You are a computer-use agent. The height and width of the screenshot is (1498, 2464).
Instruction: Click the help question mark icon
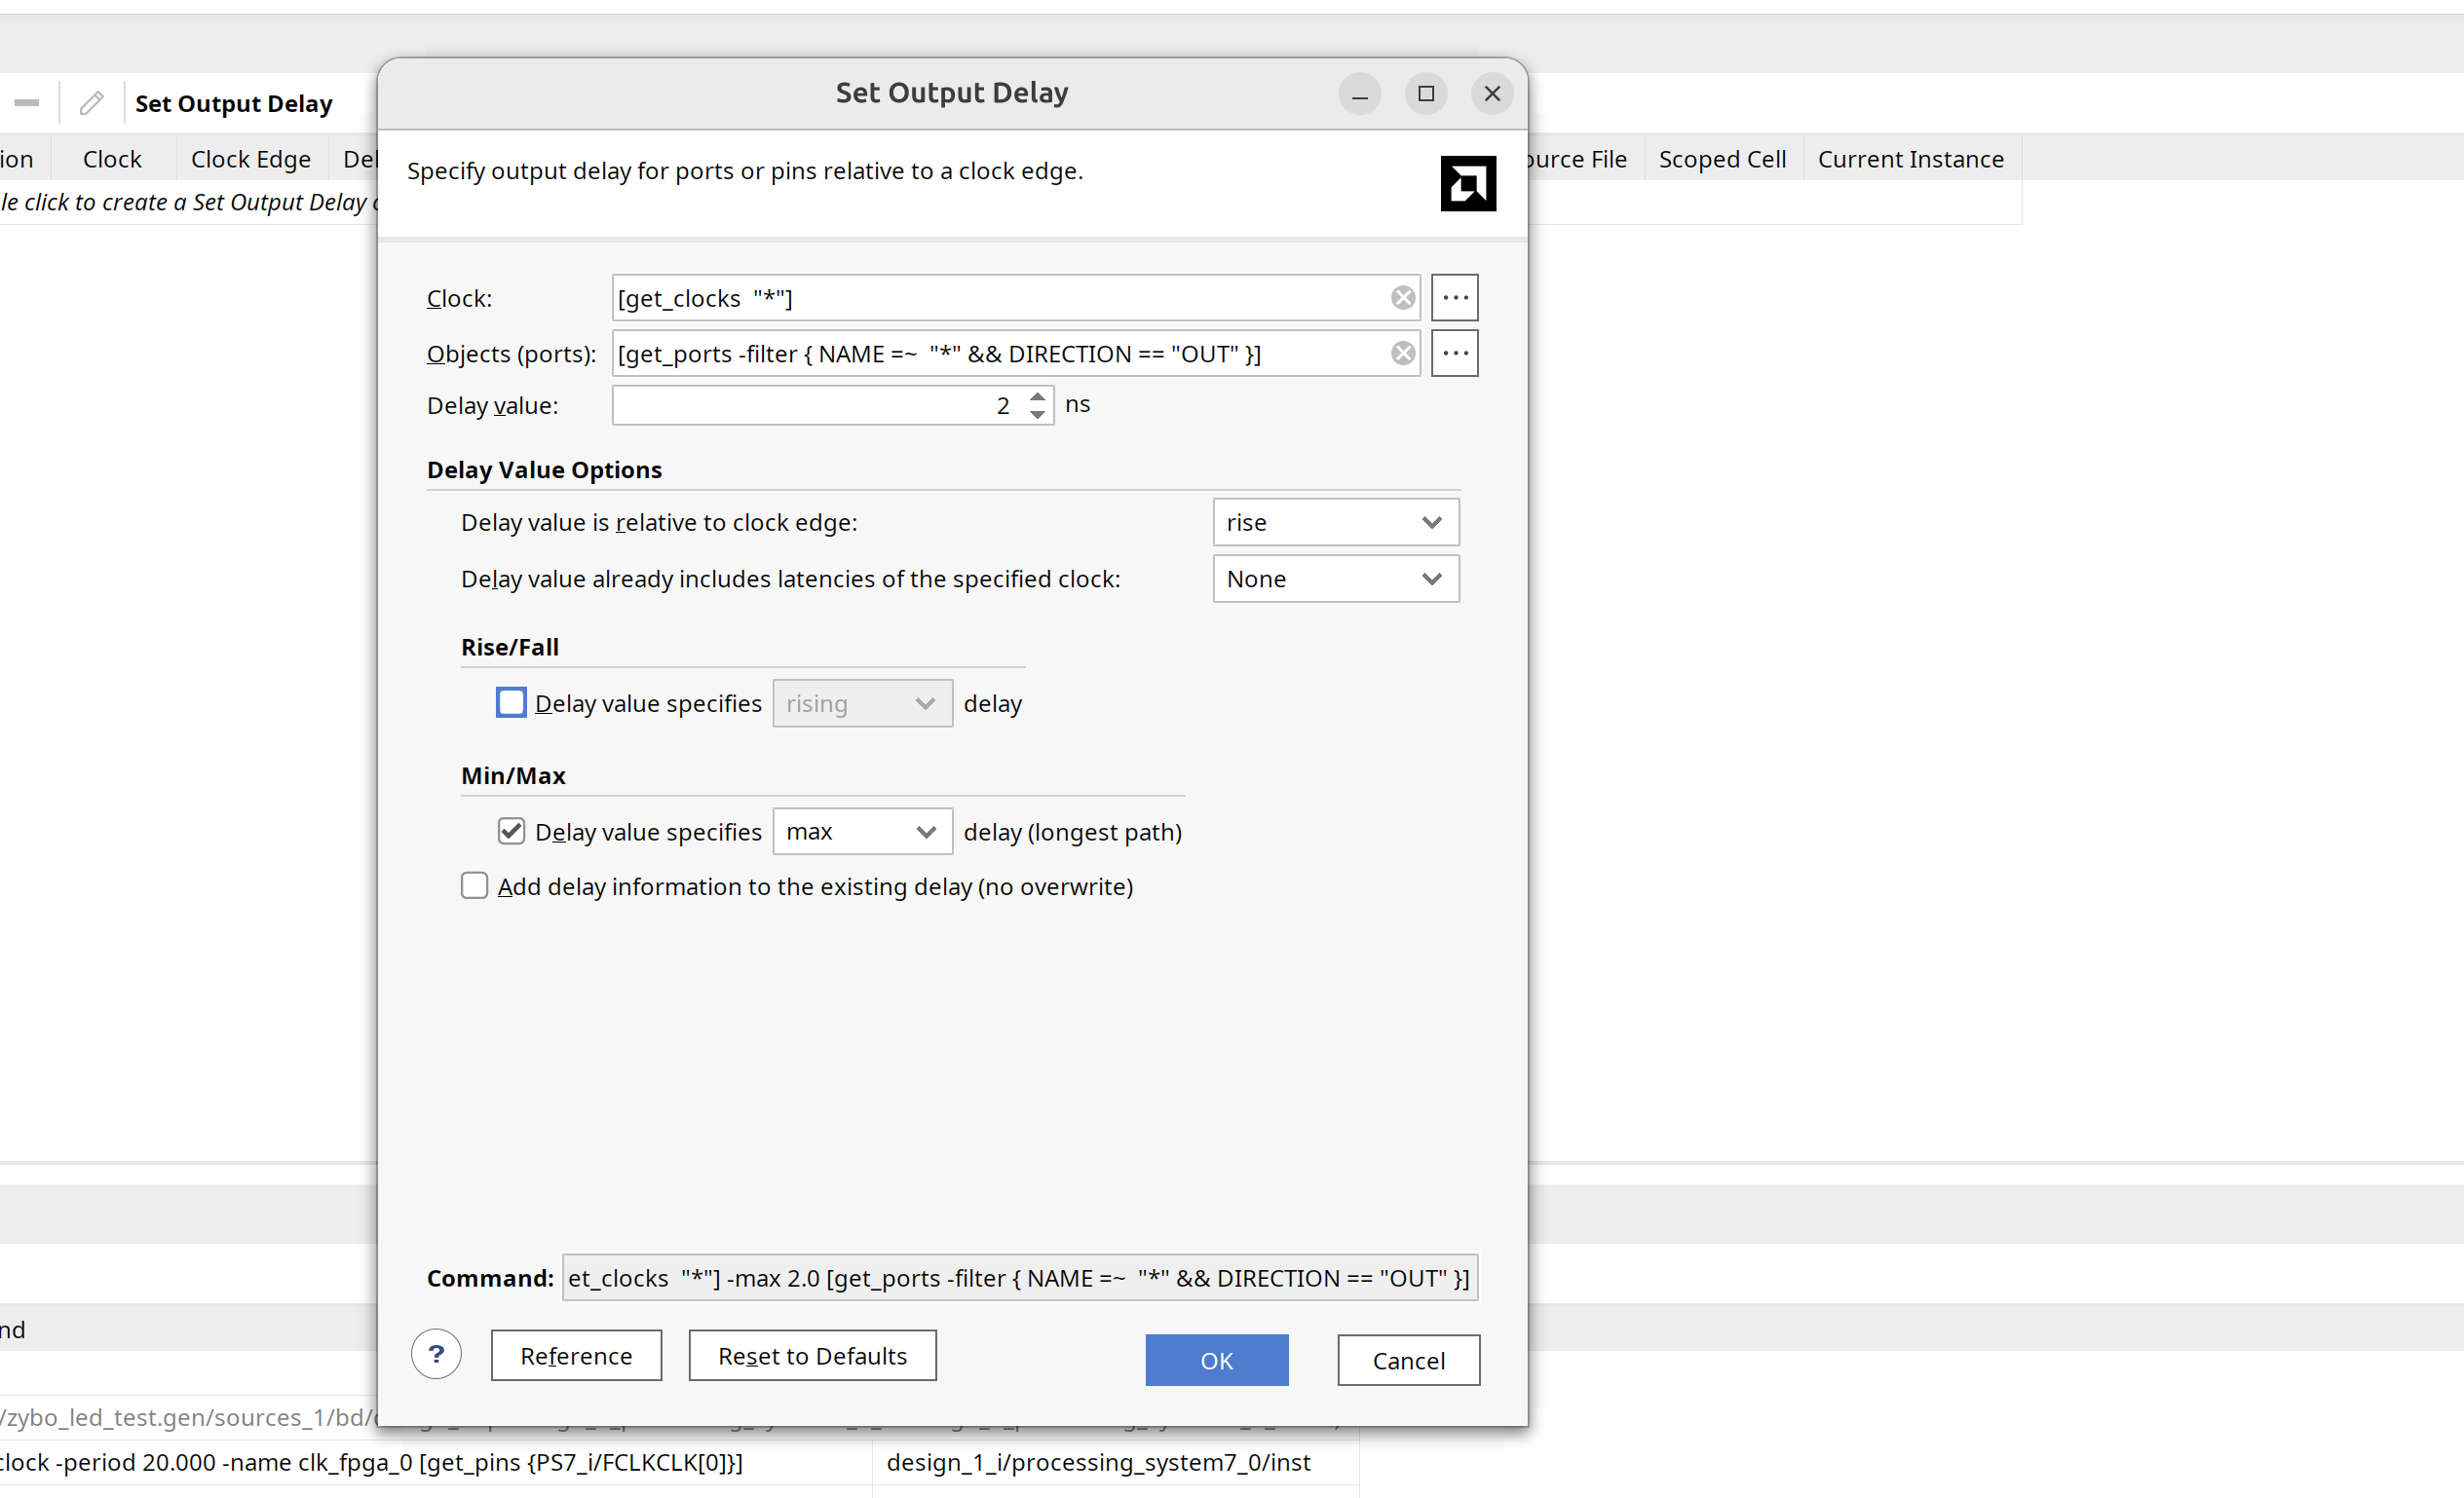click(x=436, y=1354)
